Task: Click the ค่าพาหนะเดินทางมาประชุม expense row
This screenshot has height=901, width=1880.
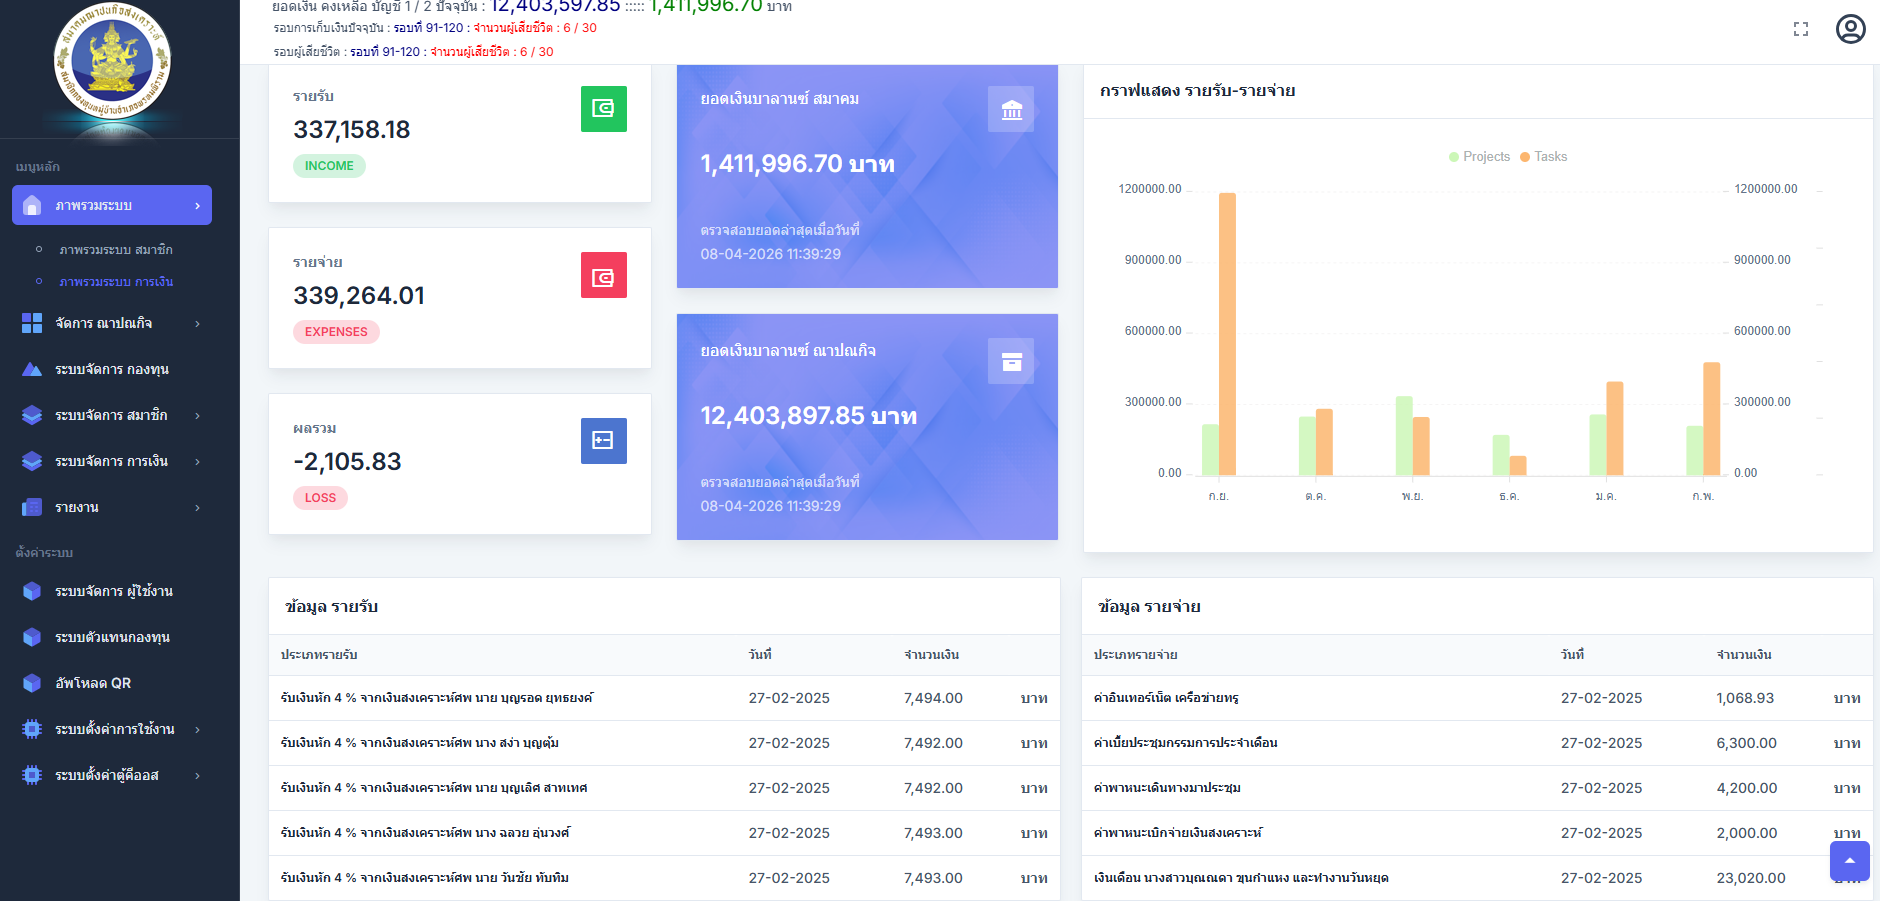Action: tap(1477, 788)
